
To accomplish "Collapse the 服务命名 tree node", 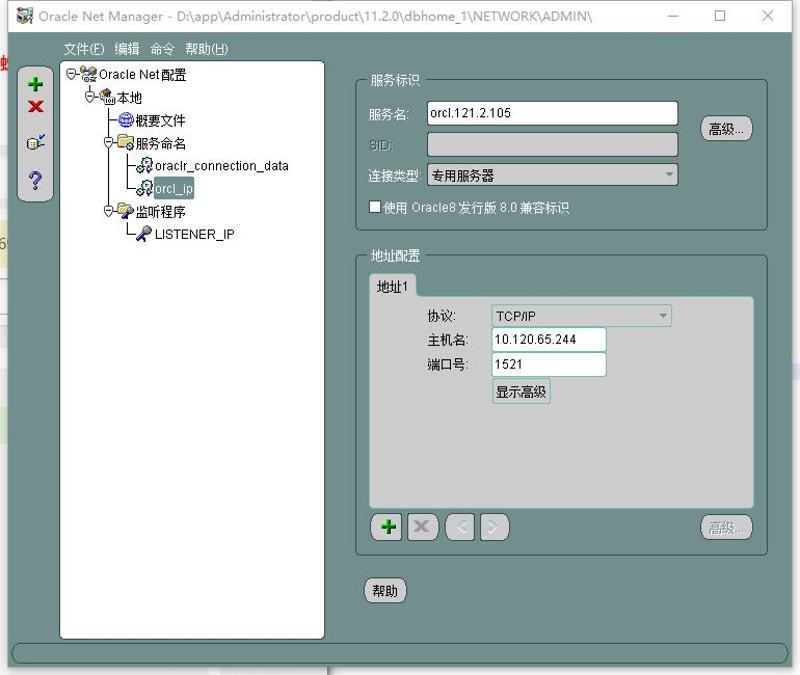I will pos(108,142).
